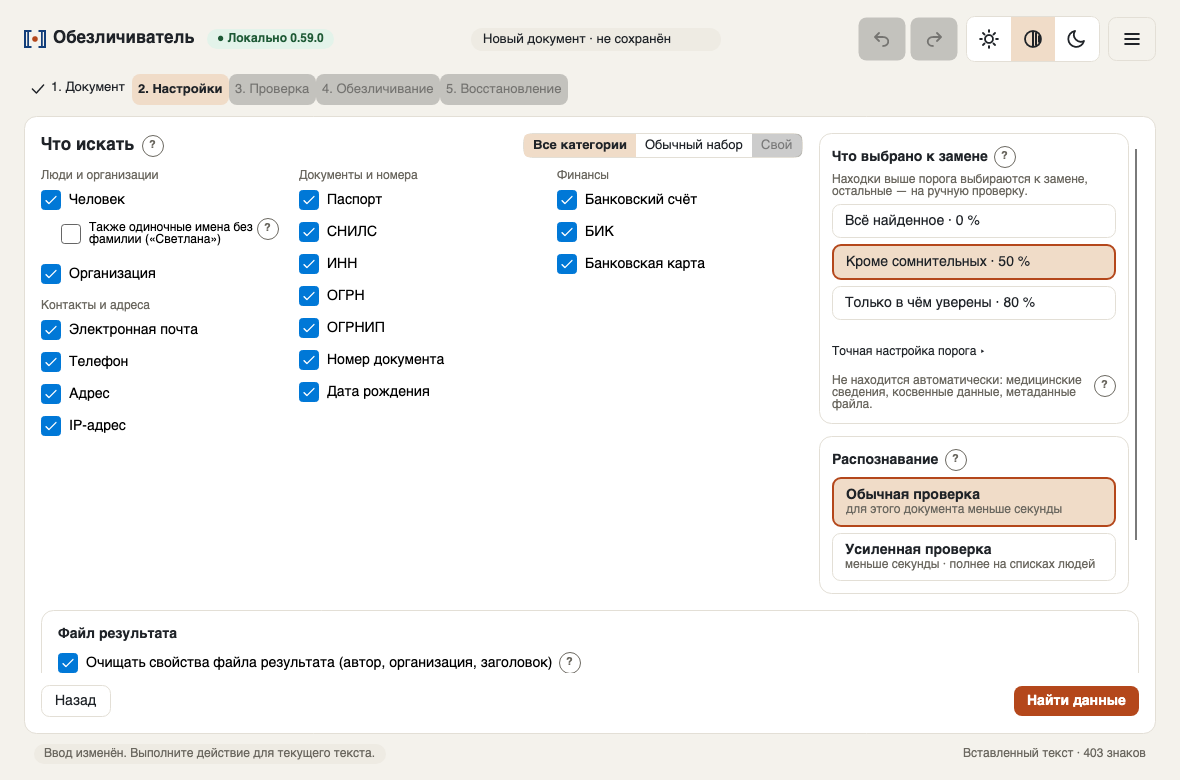The height and width of the screenshot is (780, 1180).
Task: Click the Найти данные button
Action: (1076, 700)
